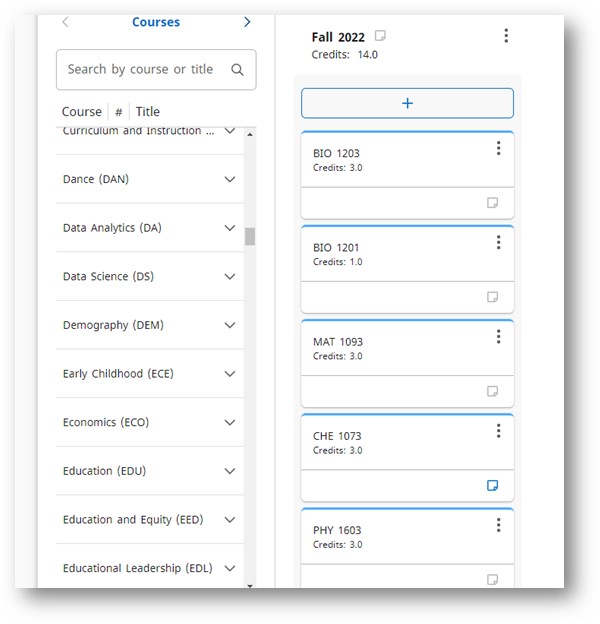Go to the next panel using right arrow

pos(247,22)
